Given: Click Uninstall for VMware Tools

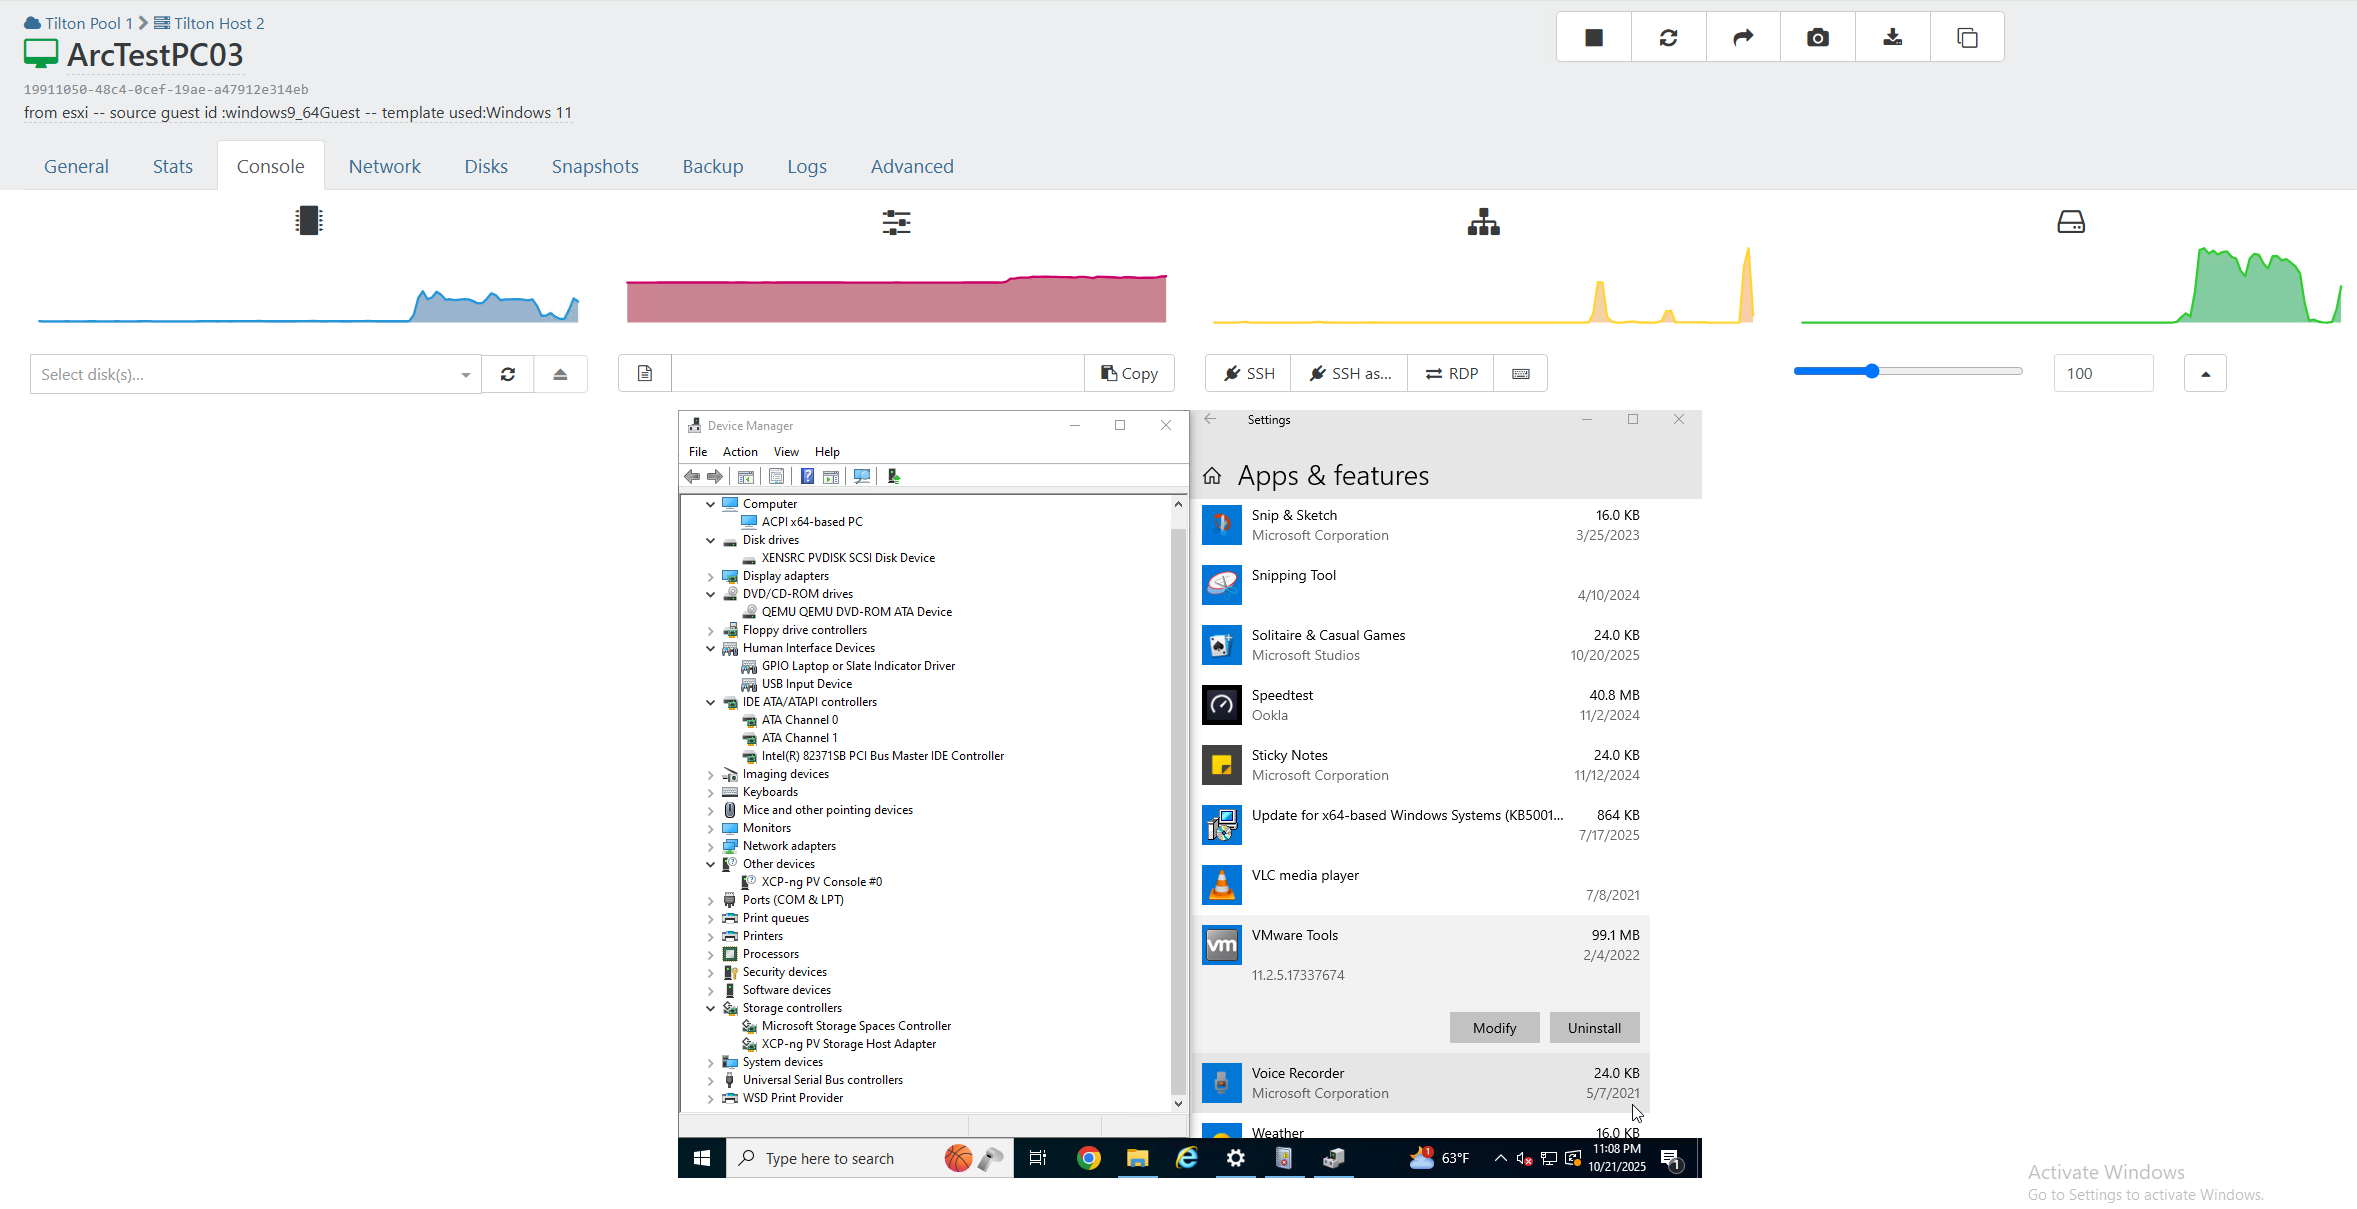Looking at the screenshot, I should pos(1594,1028).
